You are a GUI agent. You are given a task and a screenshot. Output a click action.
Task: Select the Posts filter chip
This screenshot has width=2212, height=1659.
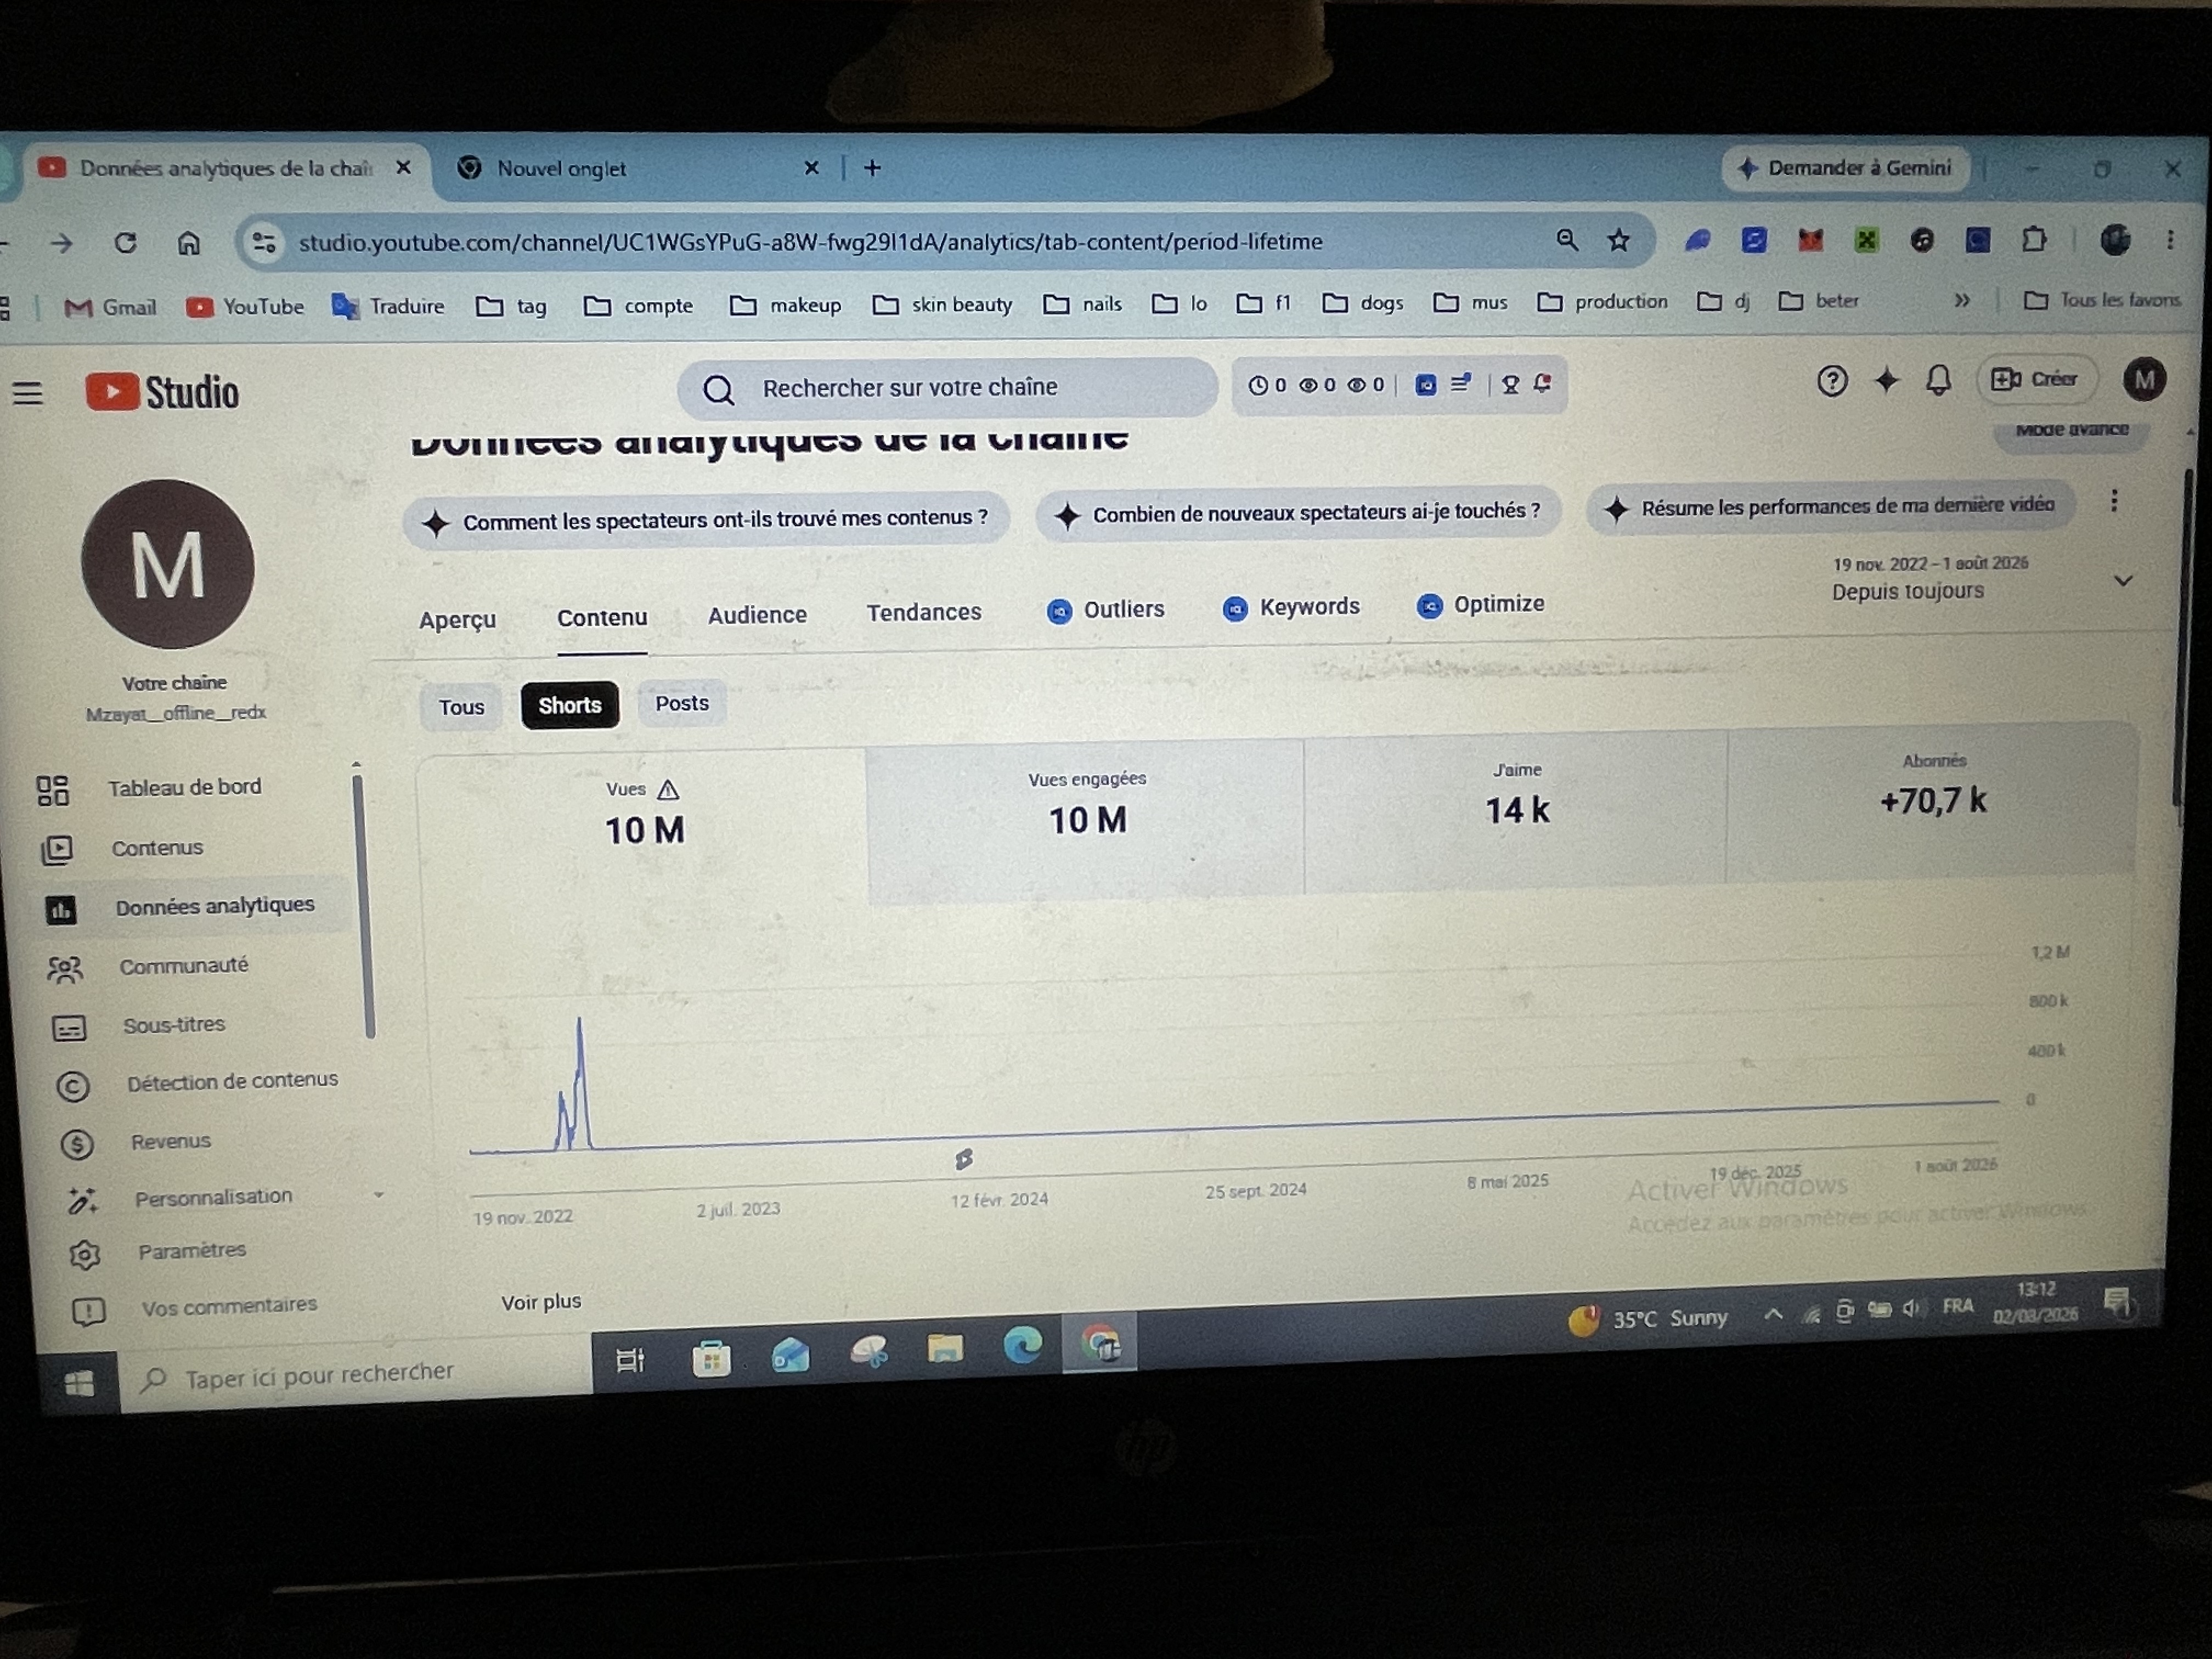coord(682,703)
